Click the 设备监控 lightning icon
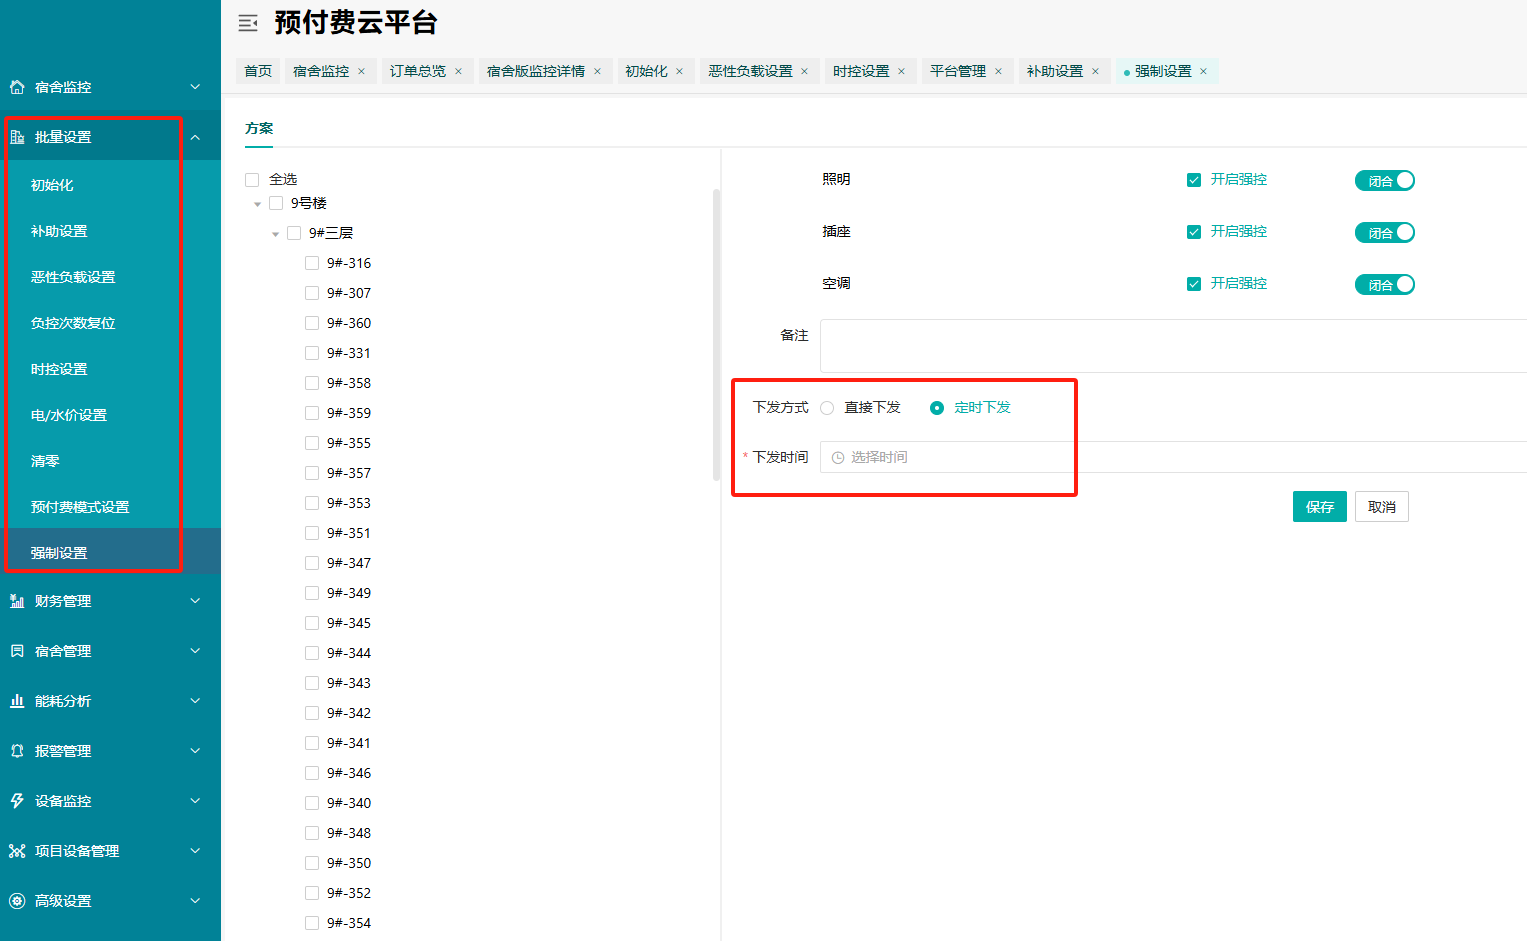 17,801
